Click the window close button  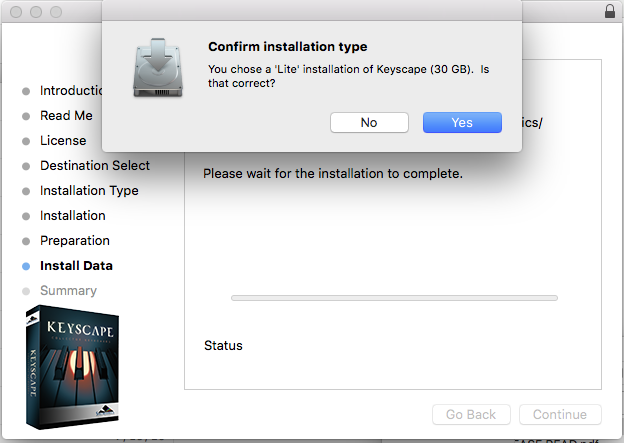16,12
